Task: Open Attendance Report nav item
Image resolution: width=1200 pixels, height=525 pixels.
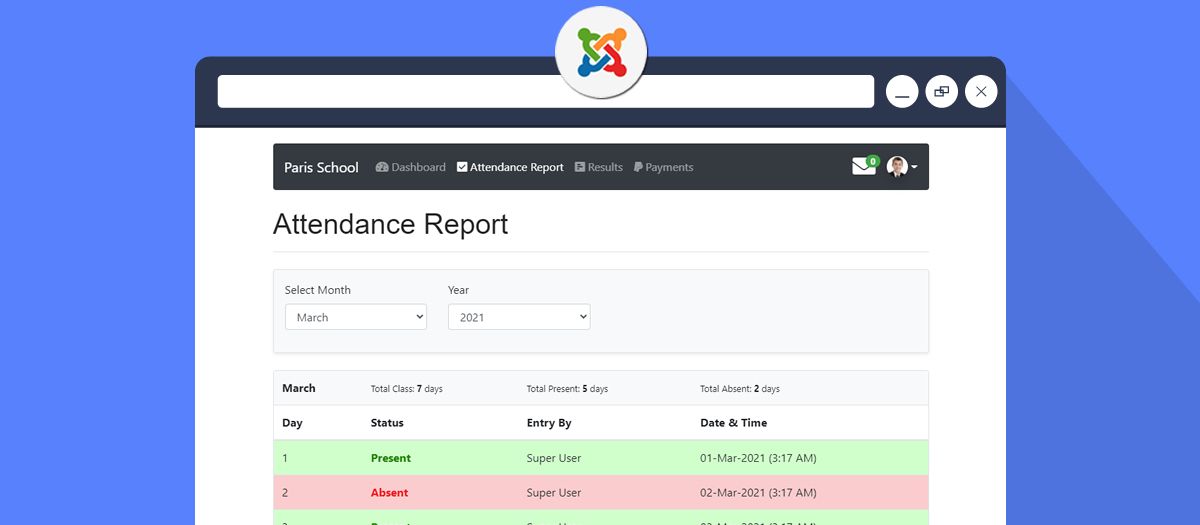Action: click(510, 167)
